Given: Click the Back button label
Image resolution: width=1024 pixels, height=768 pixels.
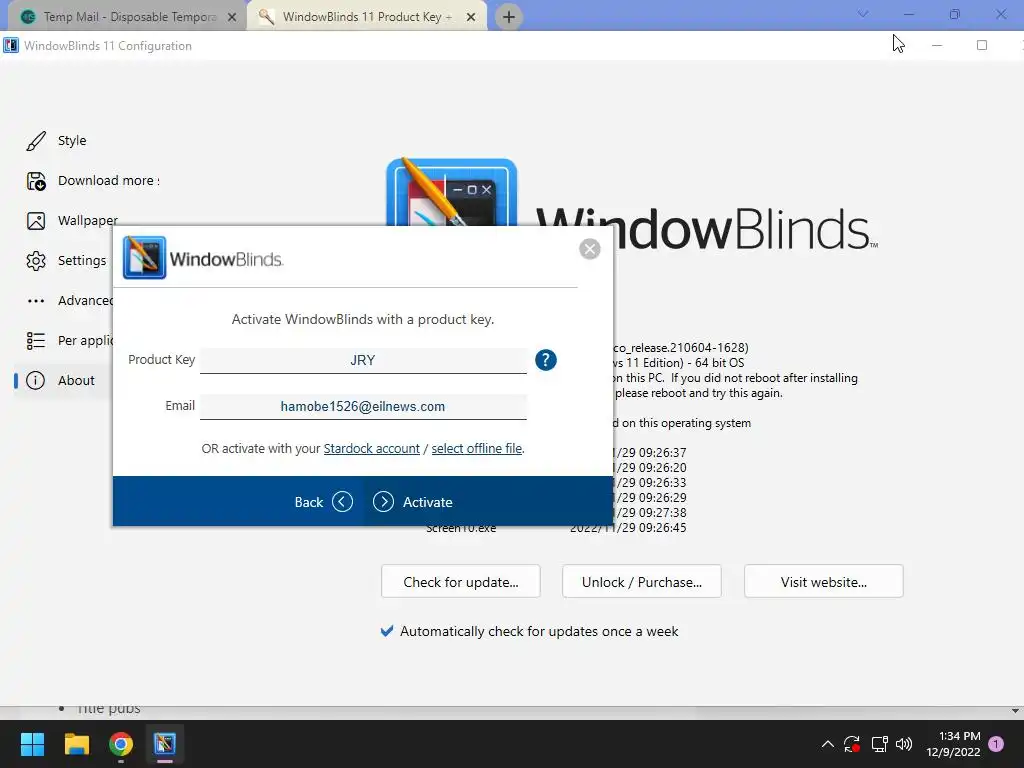Looking at the screenshot, I should 309,502.
